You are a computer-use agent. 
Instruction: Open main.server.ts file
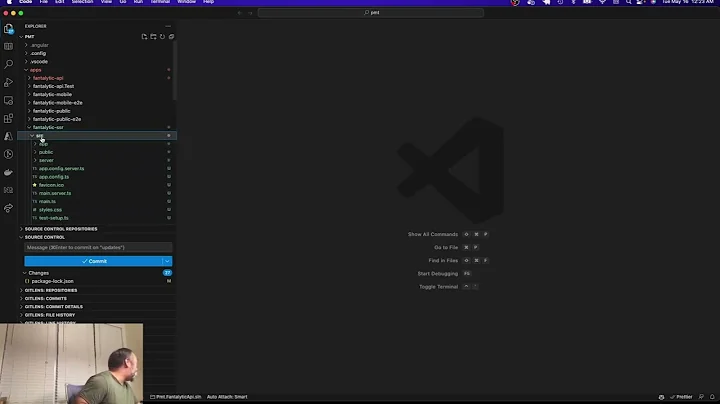point(55,193)
